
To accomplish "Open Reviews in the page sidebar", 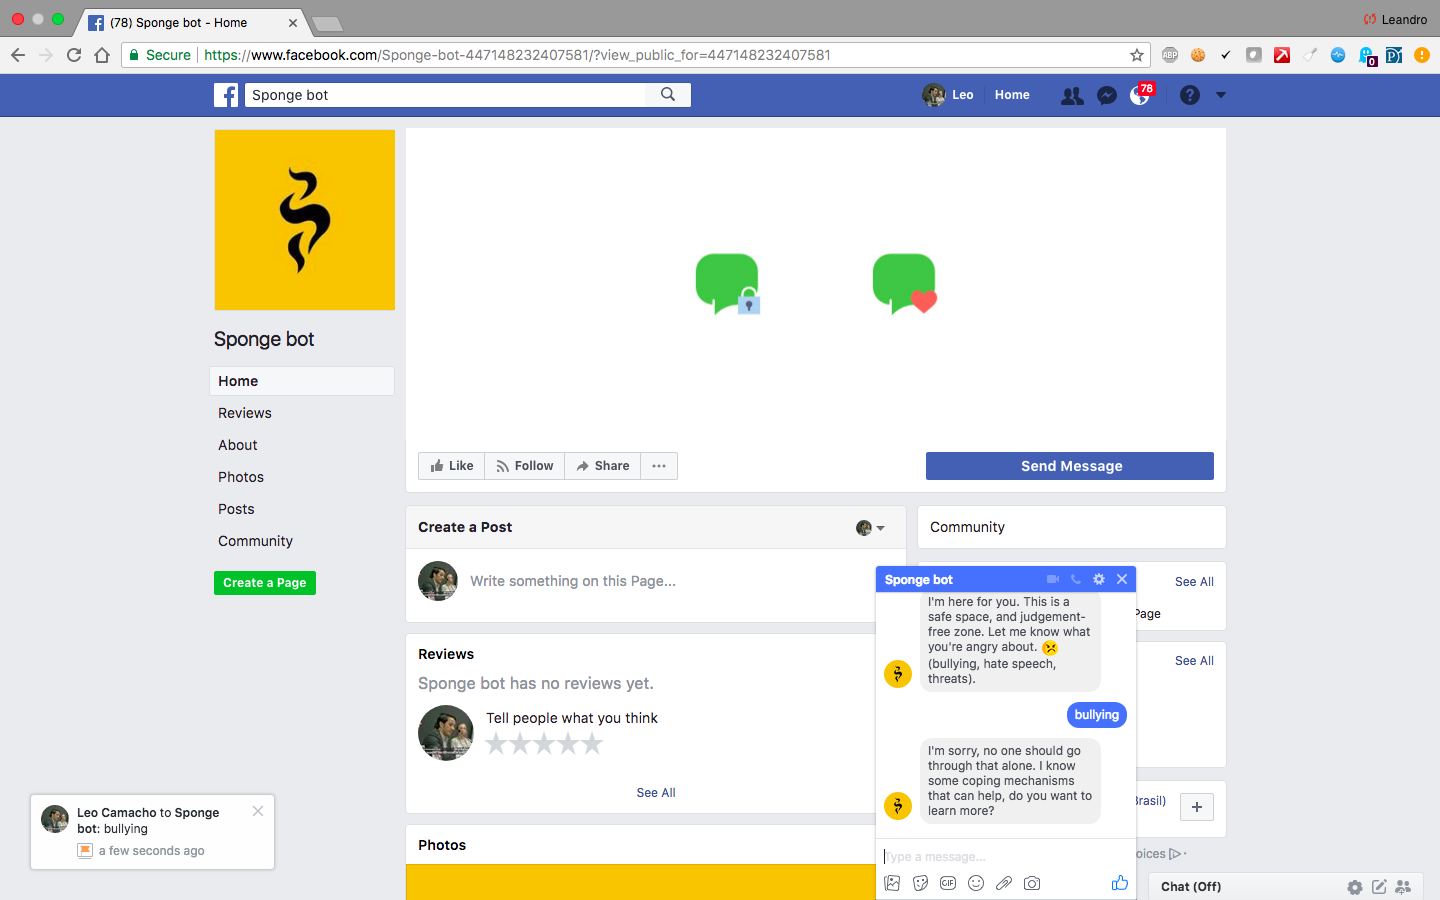I will pyautogui.click(x=245, y=413).
